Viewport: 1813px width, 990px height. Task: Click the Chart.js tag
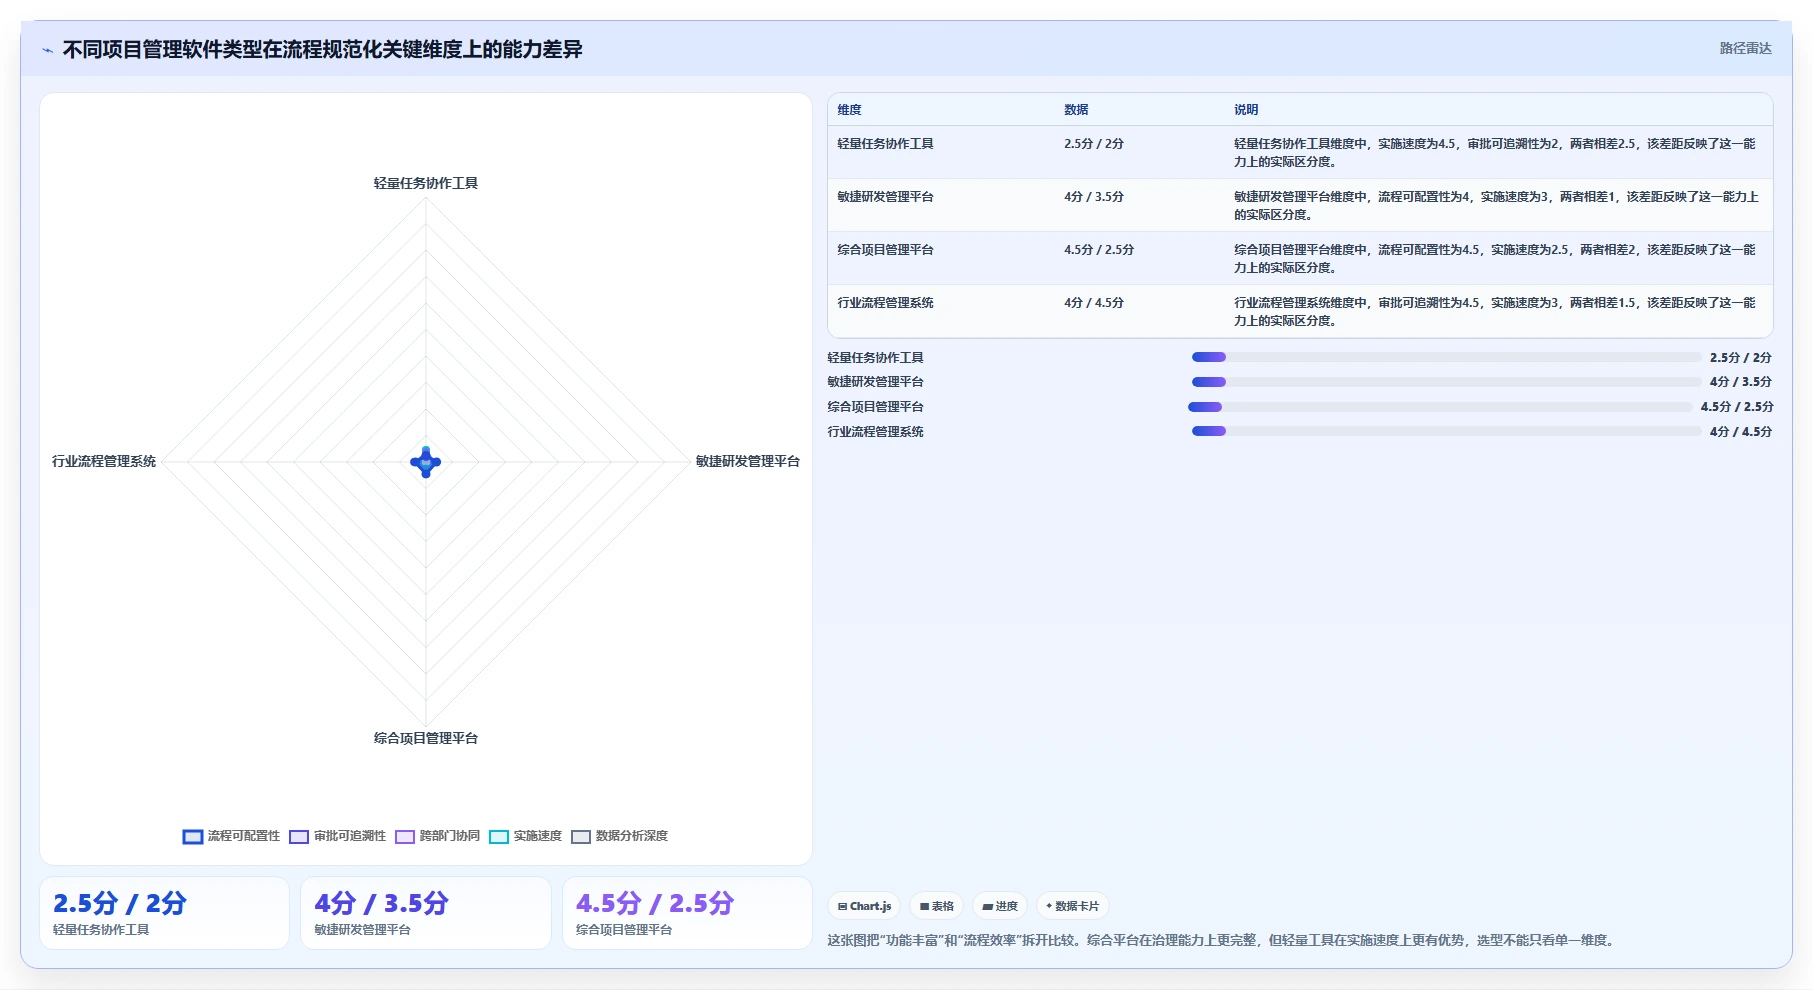(x=864, y=906)
